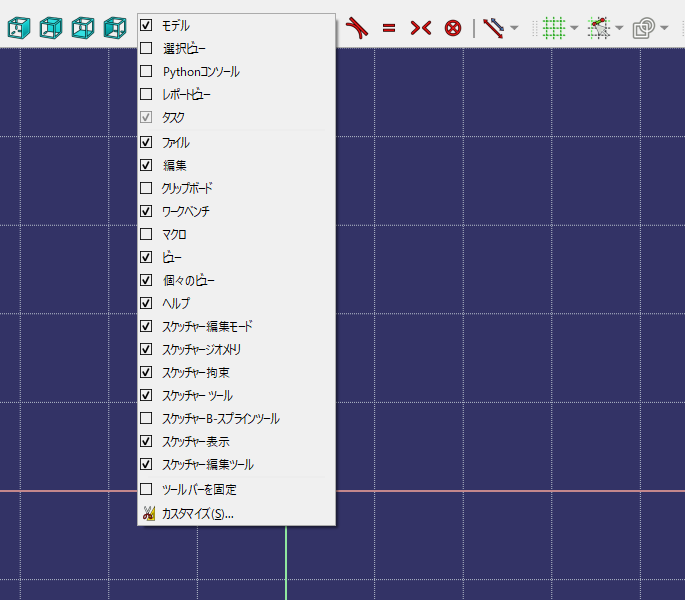Switch to the right side view cube
685x600 pixels.
point(19,28)
